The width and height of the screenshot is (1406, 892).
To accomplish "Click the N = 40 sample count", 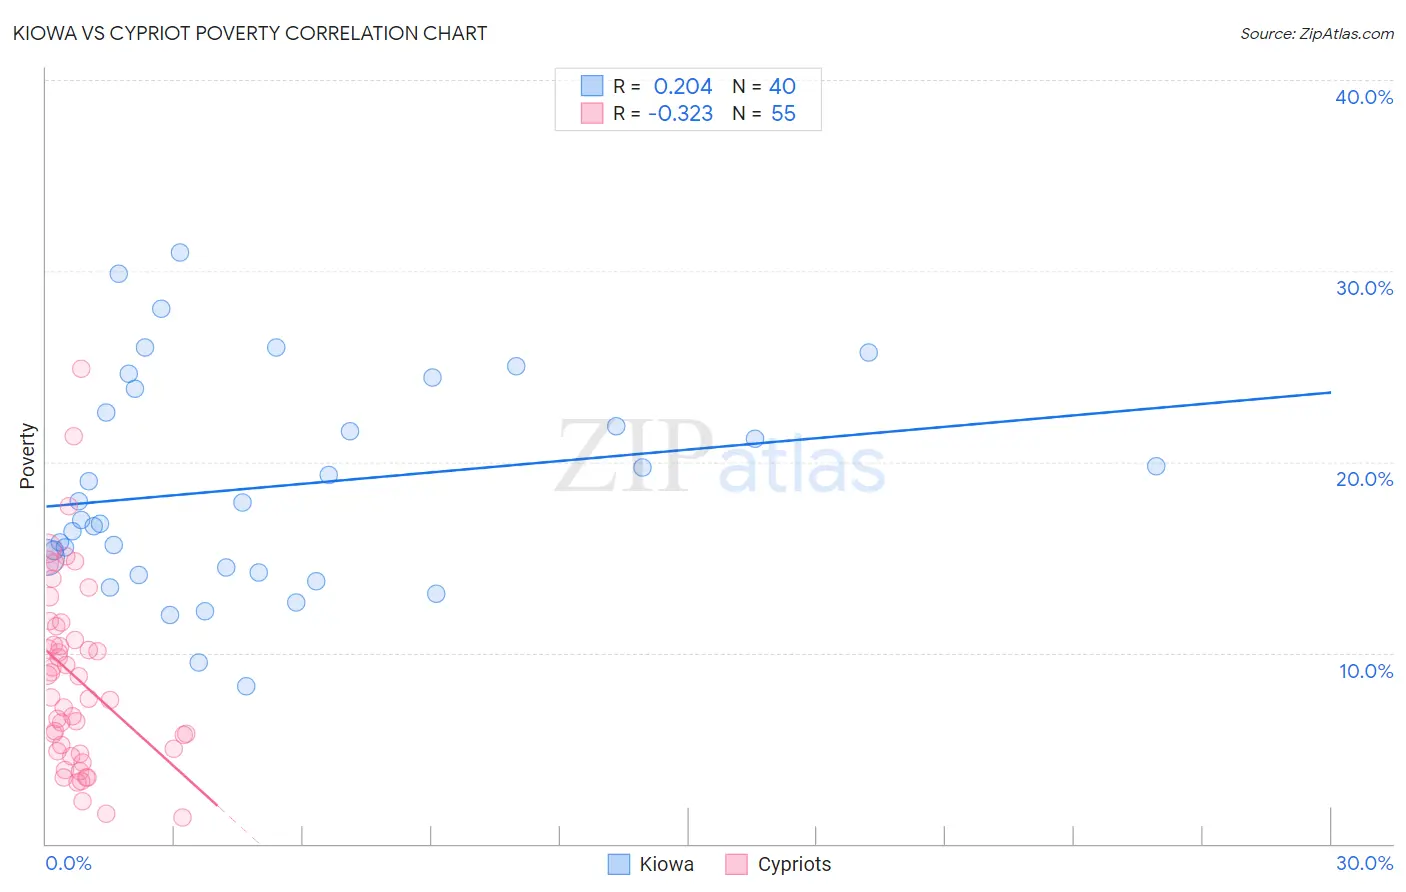I will coord(764,86).
